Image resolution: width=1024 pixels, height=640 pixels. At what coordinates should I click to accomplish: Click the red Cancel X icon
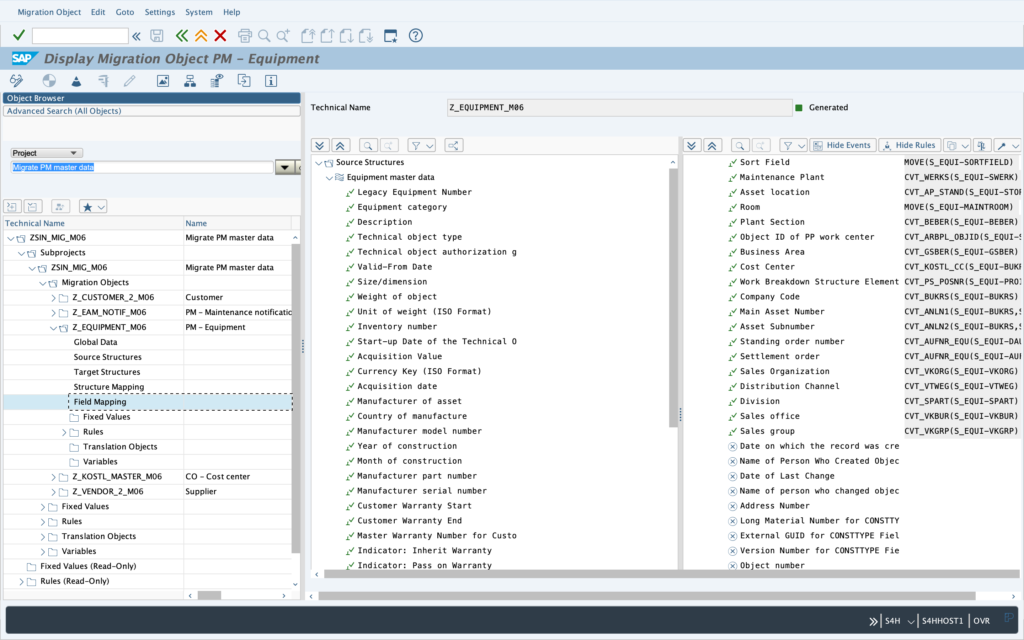(x=221, y=36)
